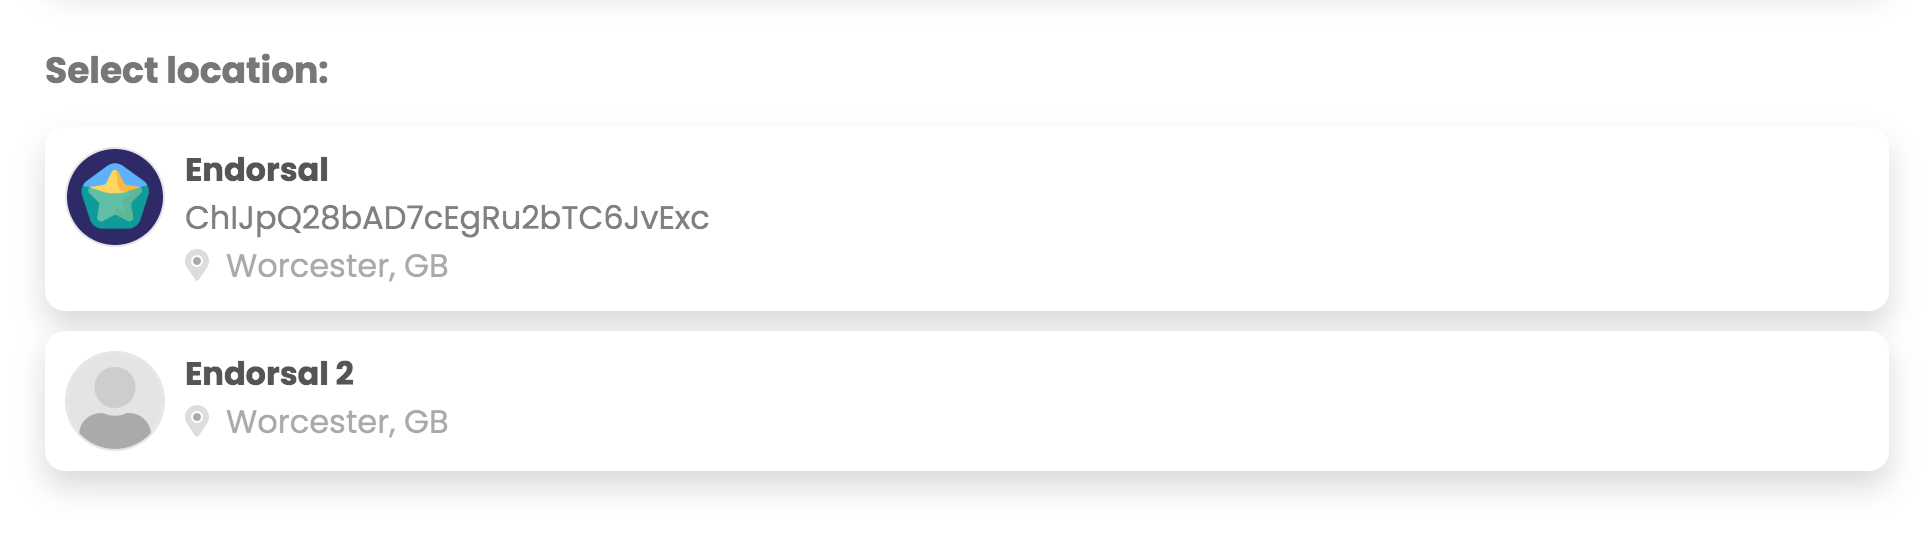Click the map pin icon in the Endorsal 2 card
Screen dimensions: 1930x544
197,421
